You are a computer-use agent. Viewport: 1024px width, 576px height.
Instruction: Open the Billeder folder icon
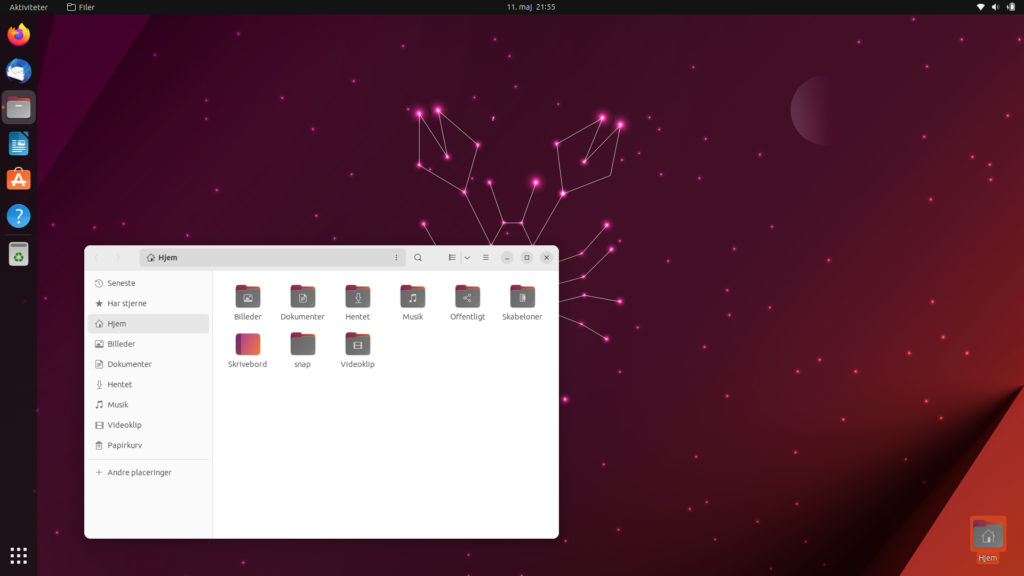(248, 296)
